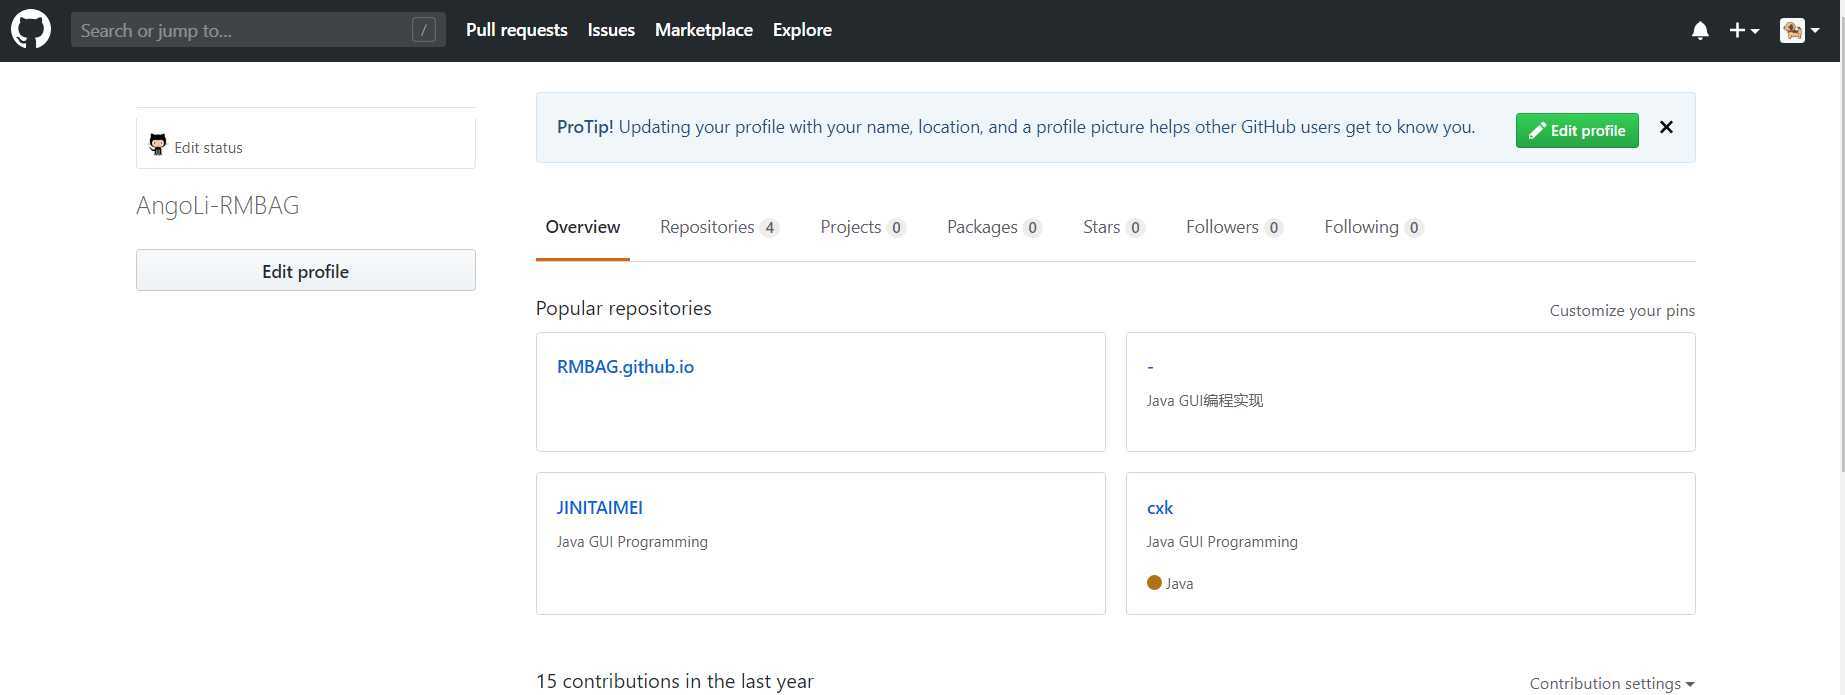Open the user avatar menu
This screenshot has height=695, width=1845.
(x=1799, y=31)
